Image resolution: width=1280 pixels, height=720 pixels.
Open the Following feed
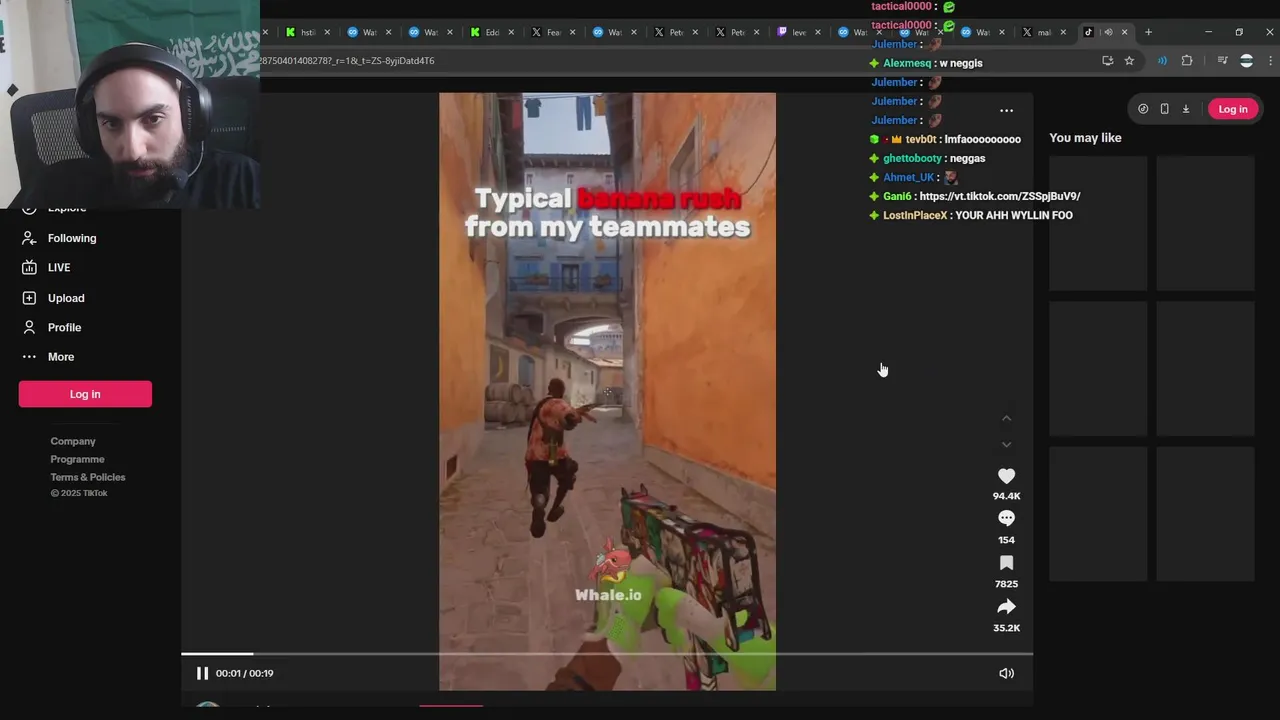point(72,238)
